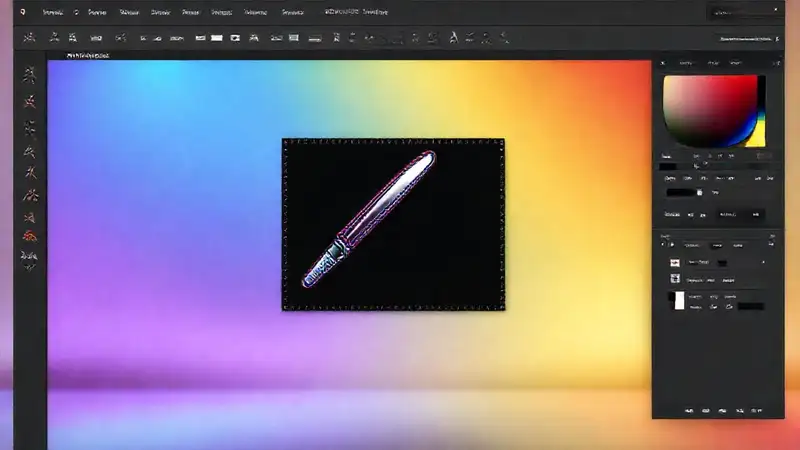Image resolution: width=800 pixels, height=450 pixels.
Task: Click the app logo icon in menu bar
Action: (x=22, y=12)
